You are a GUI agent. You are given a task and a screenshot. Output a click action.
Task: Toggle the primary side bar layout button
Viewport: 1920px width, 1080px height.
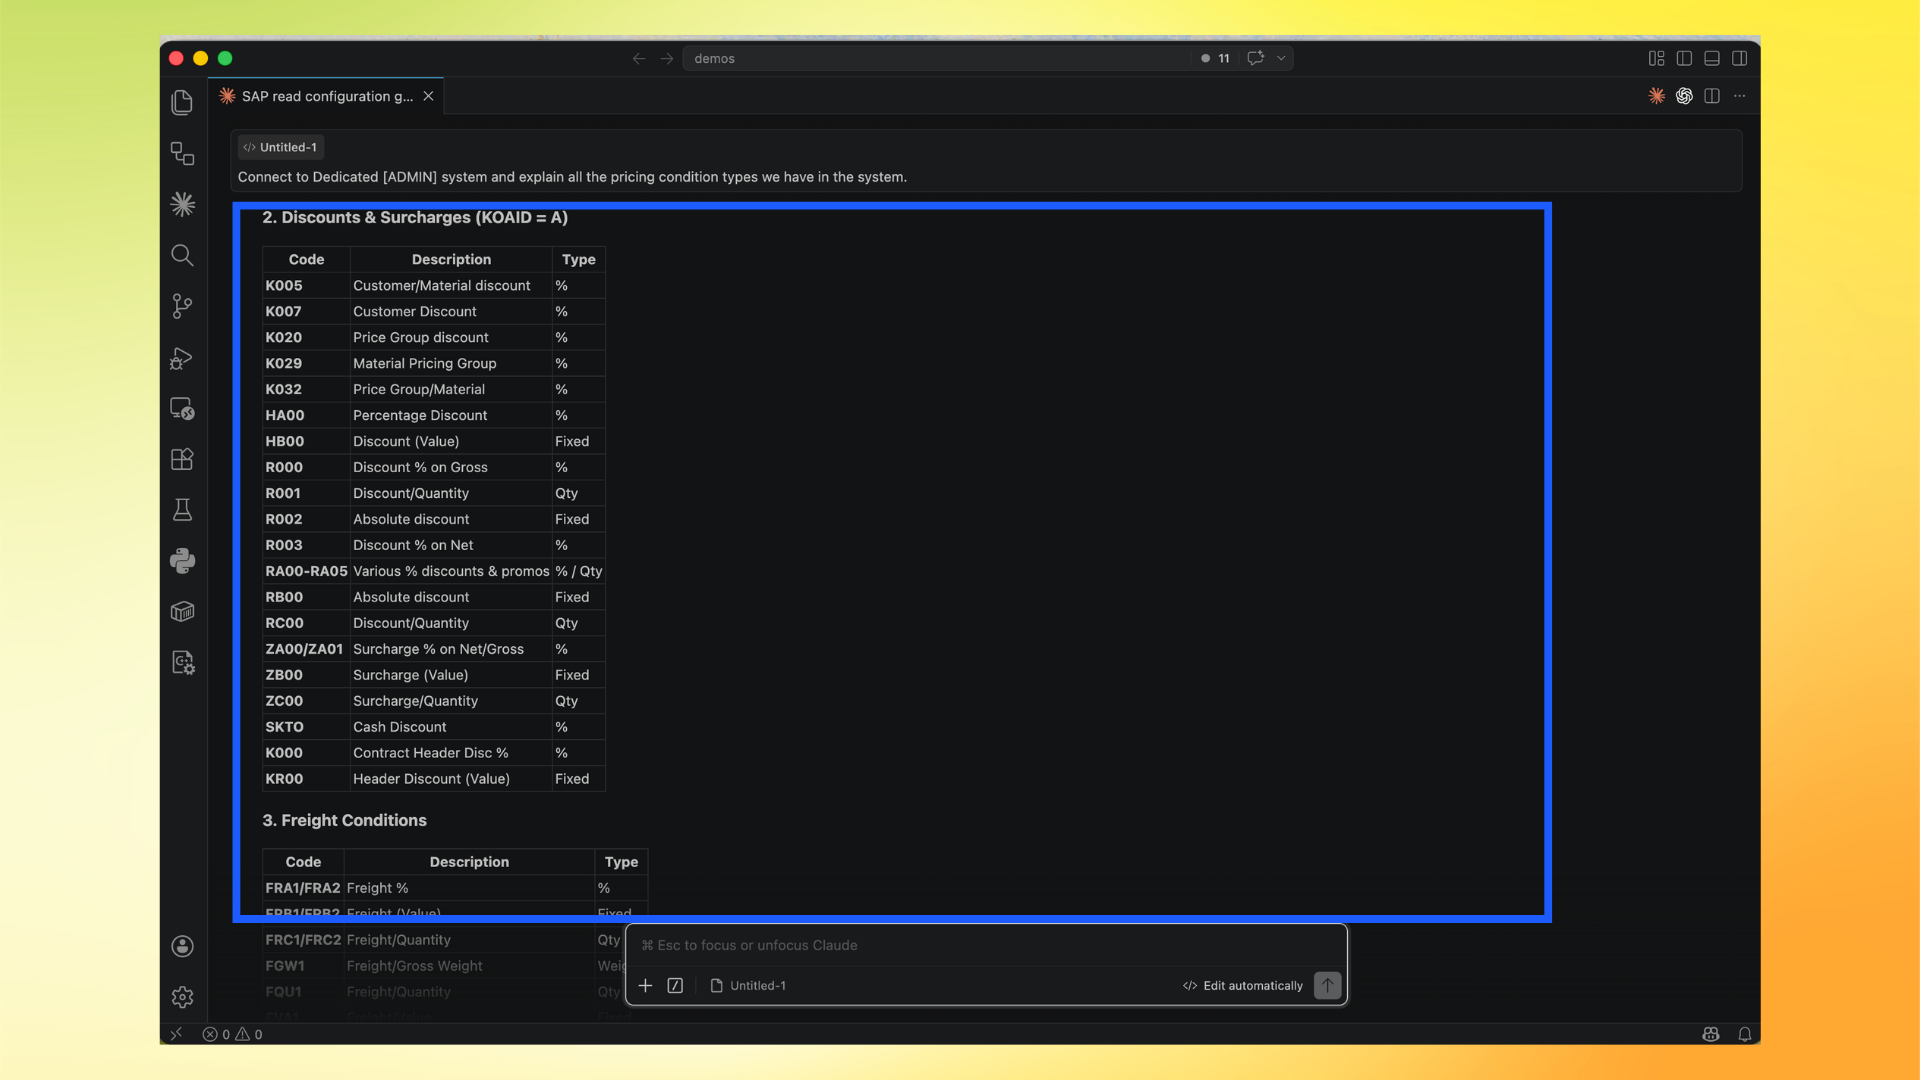1684,58
